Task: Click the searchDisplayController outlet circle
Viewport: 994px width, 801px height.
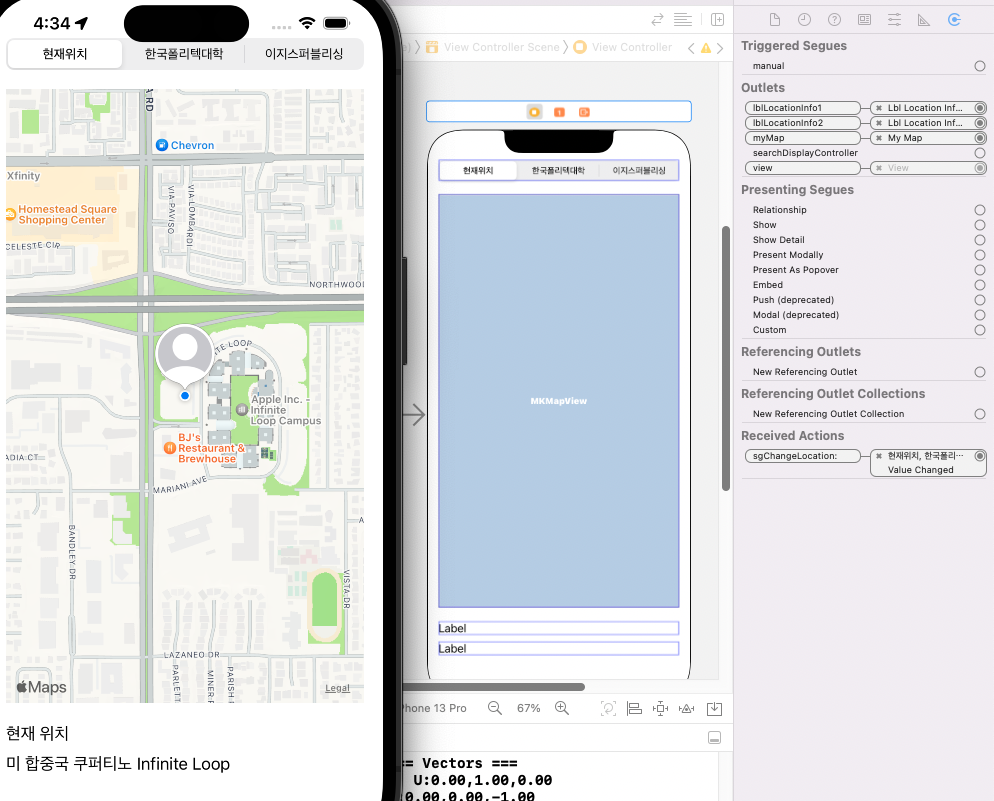Action: tap(980, 153)
